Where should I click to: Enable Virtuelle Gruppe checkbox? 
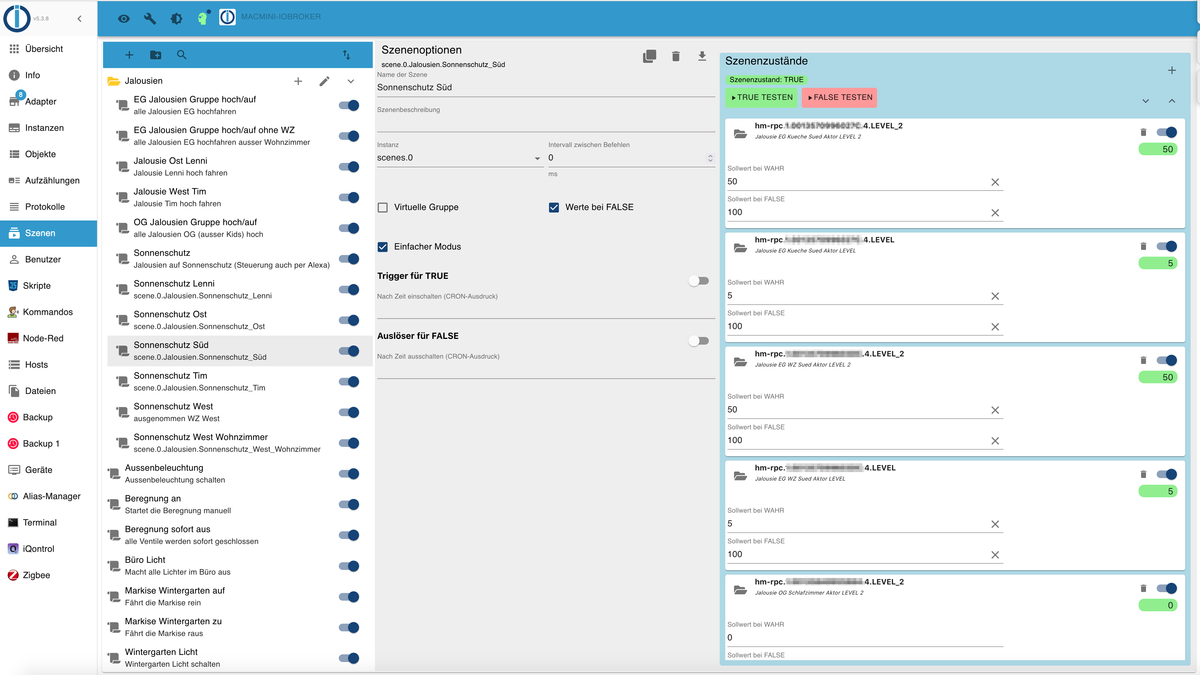(x=383, y=207)
